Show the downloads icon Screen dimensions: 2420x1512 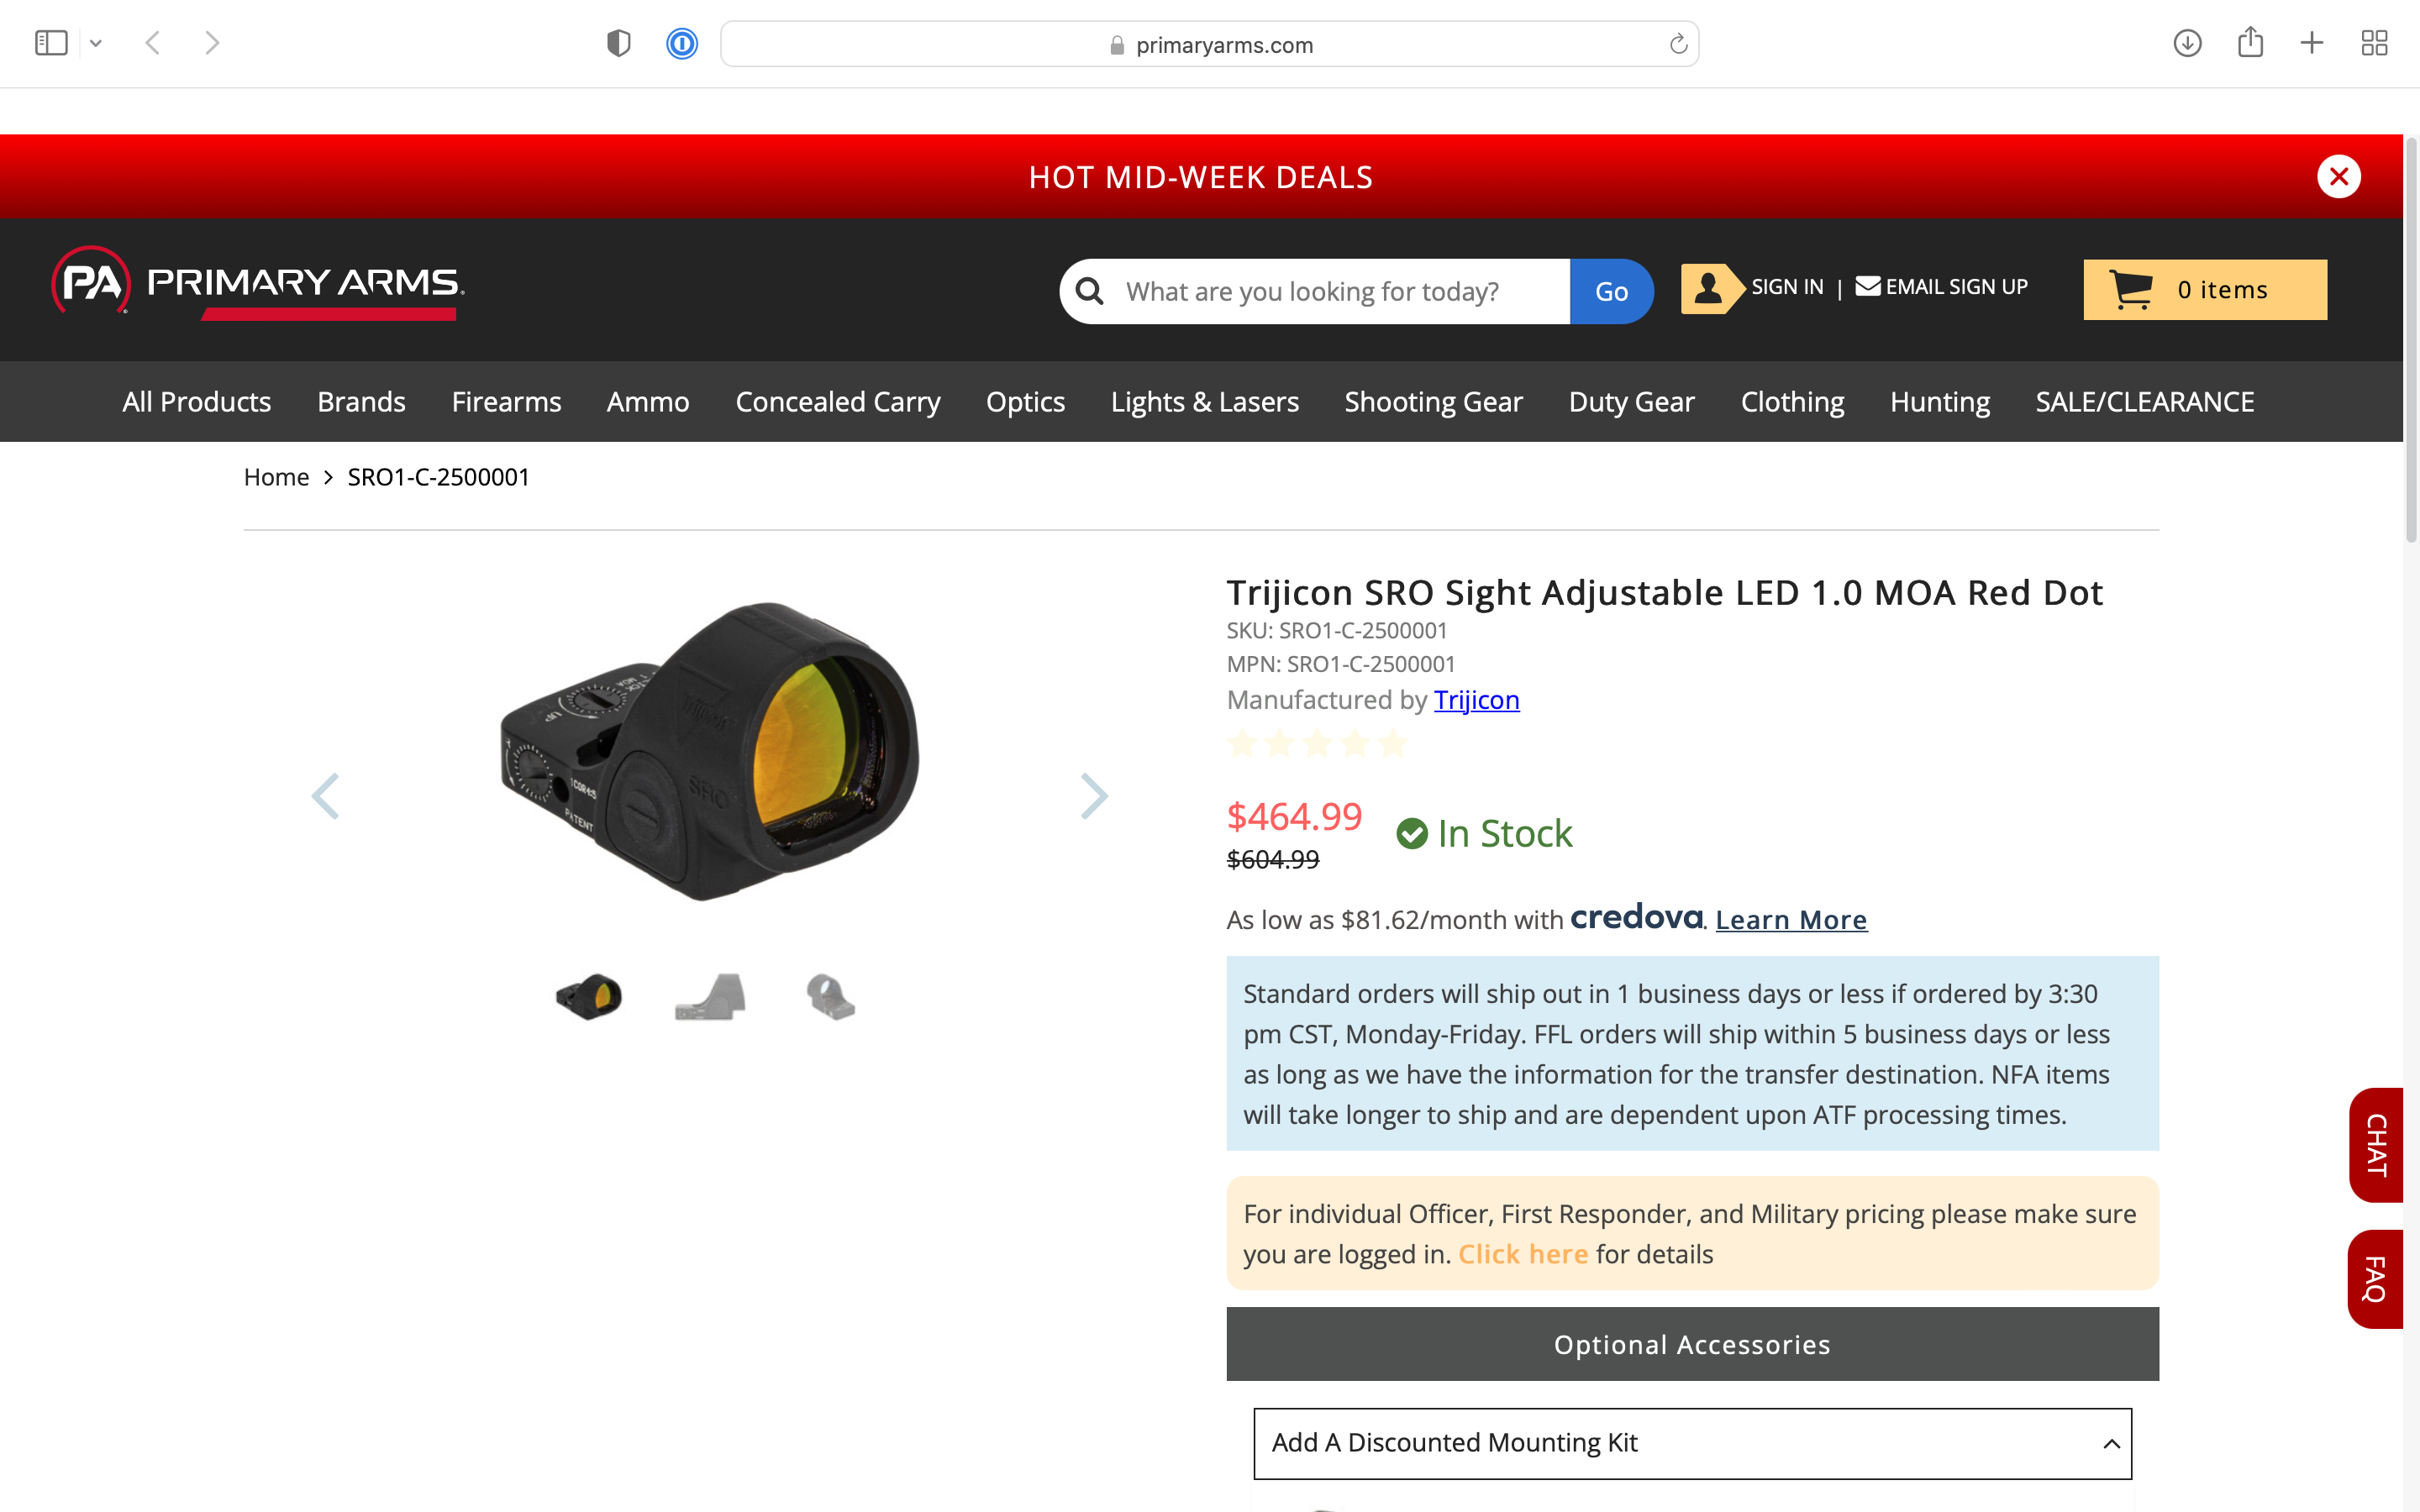(x=2187, y=43)
